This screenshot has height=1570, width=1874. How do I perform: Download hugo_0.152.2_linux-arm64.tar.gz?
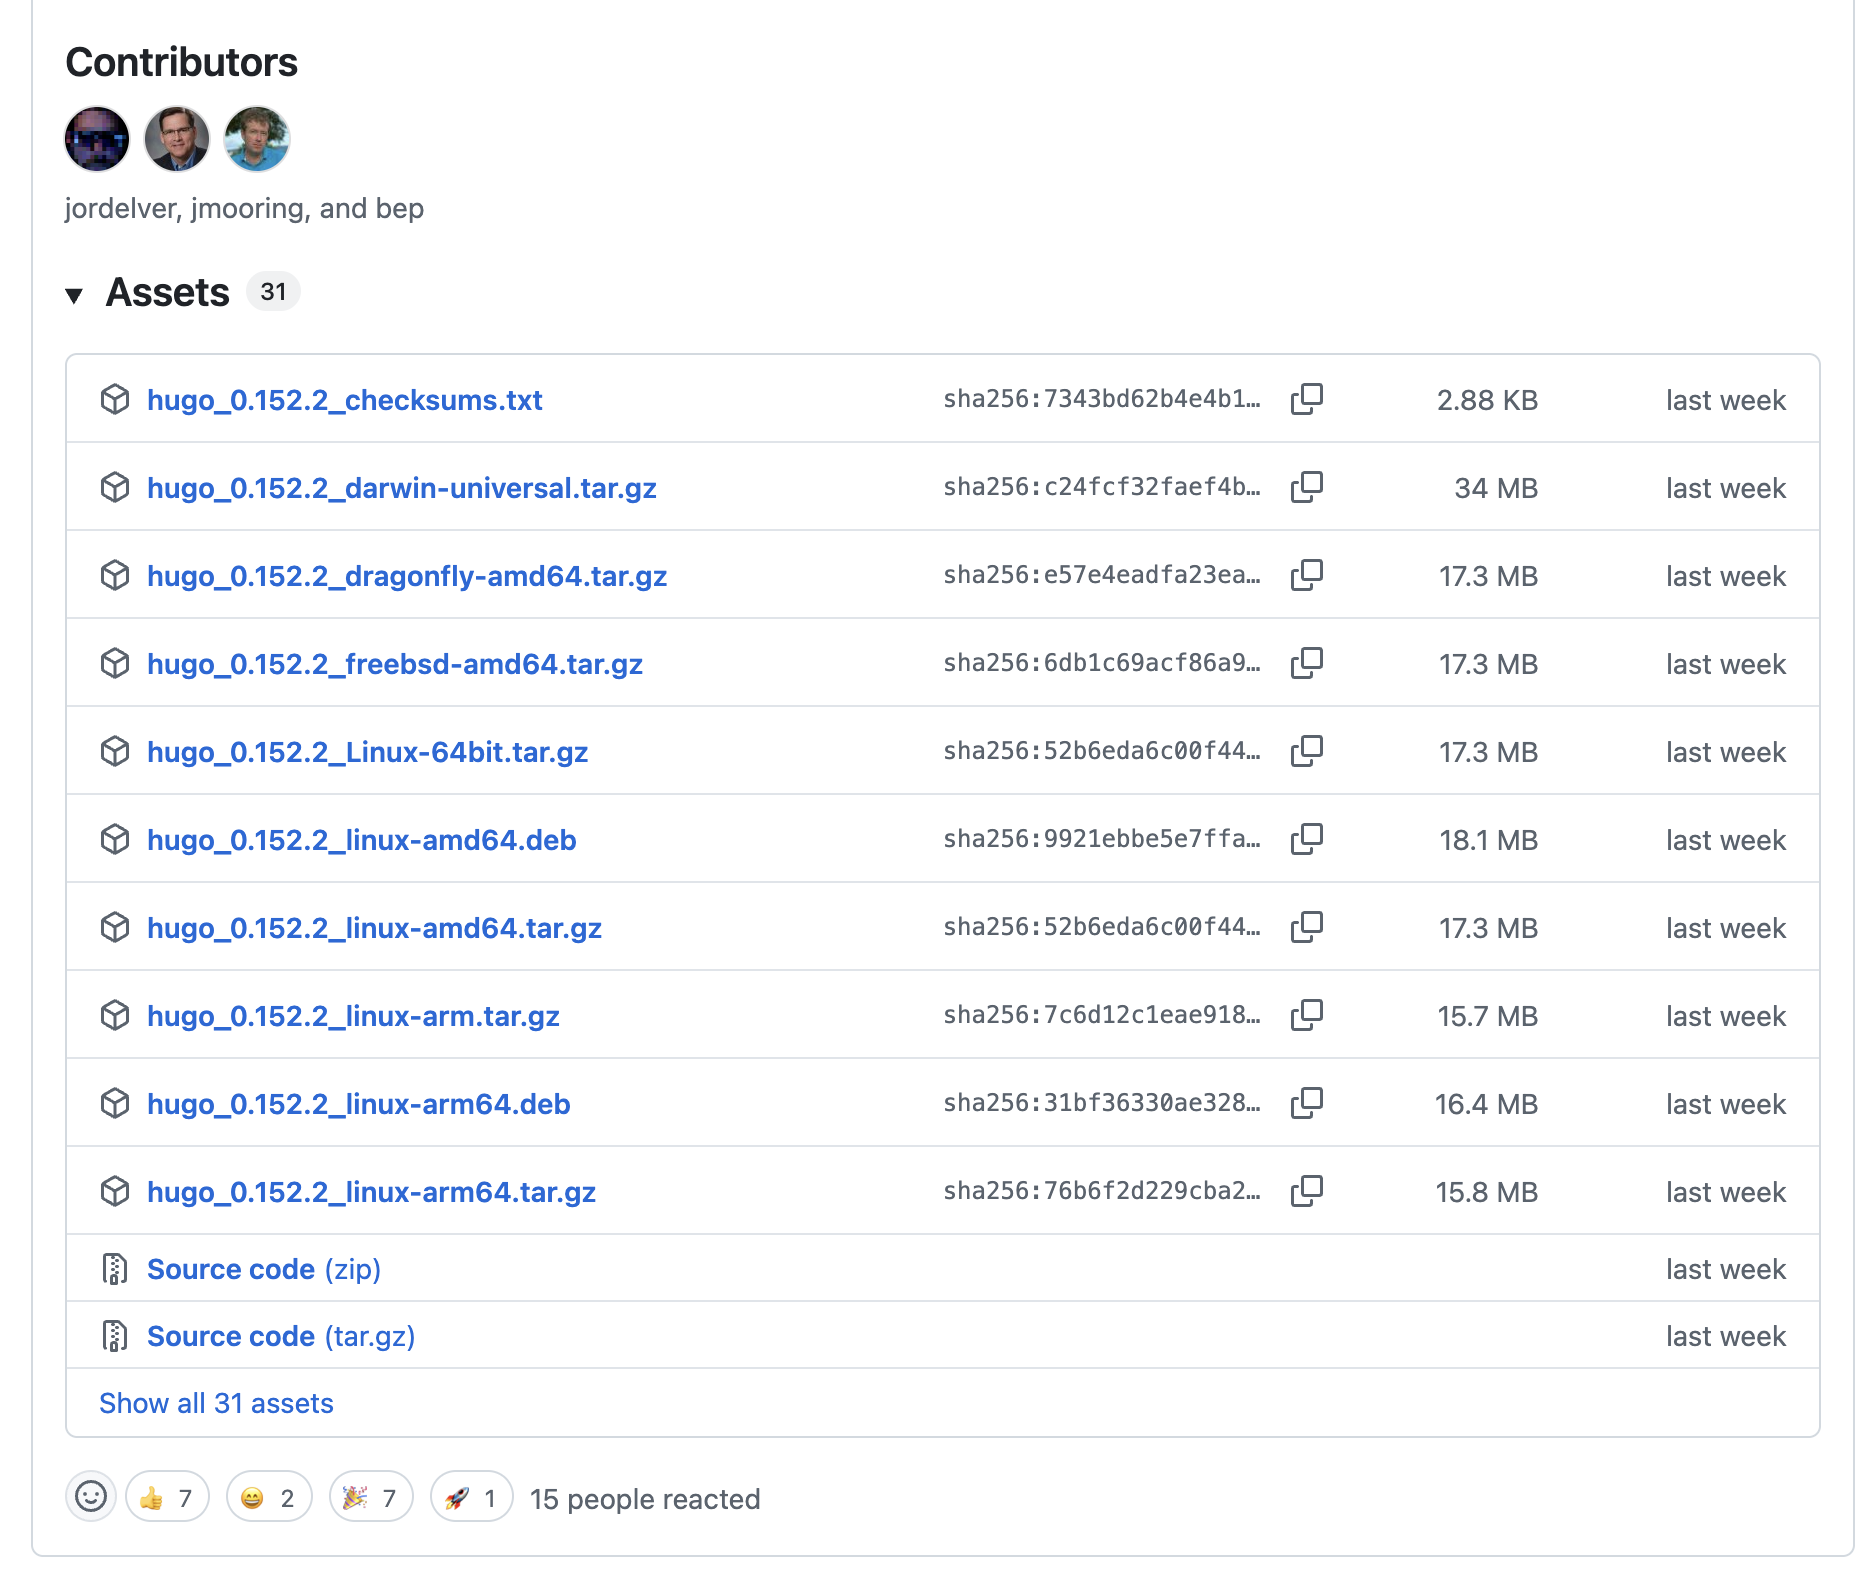[371, 1192]
